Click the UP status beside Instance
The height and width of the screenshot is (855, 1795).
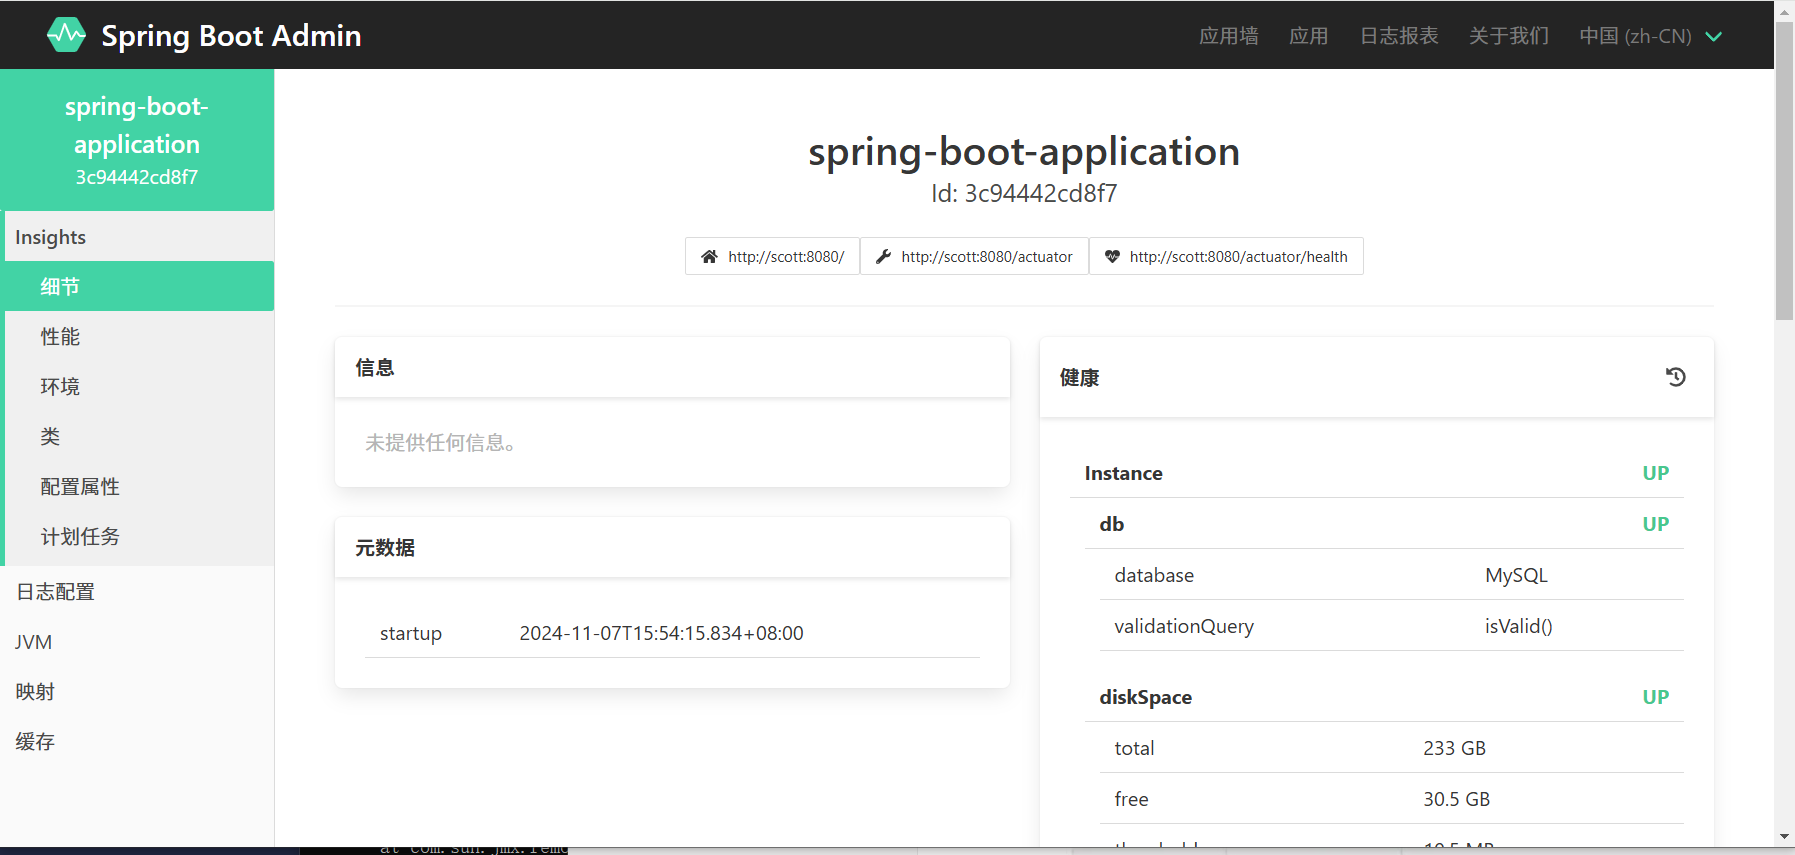(x=1656, y=473)
